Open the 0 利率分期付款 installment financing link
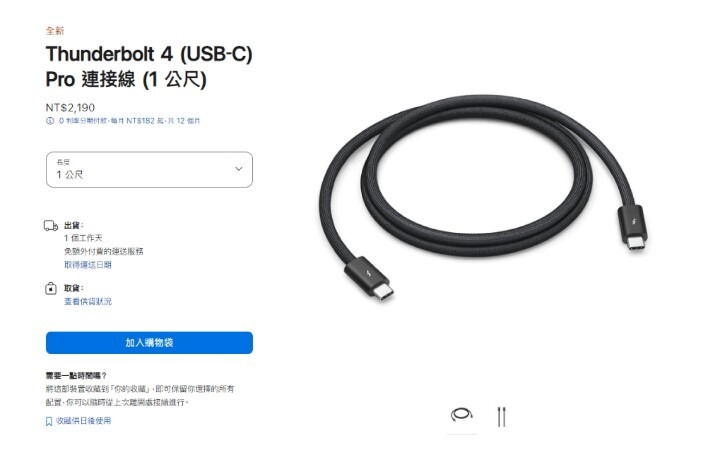720x450 pixels. (129, 121)
